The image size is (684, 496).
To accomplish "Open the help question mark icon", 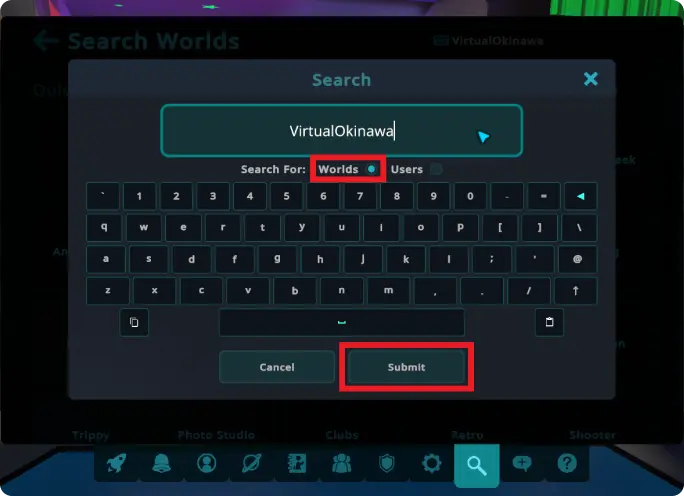I will pyautogui.click(x=567, y=463).
